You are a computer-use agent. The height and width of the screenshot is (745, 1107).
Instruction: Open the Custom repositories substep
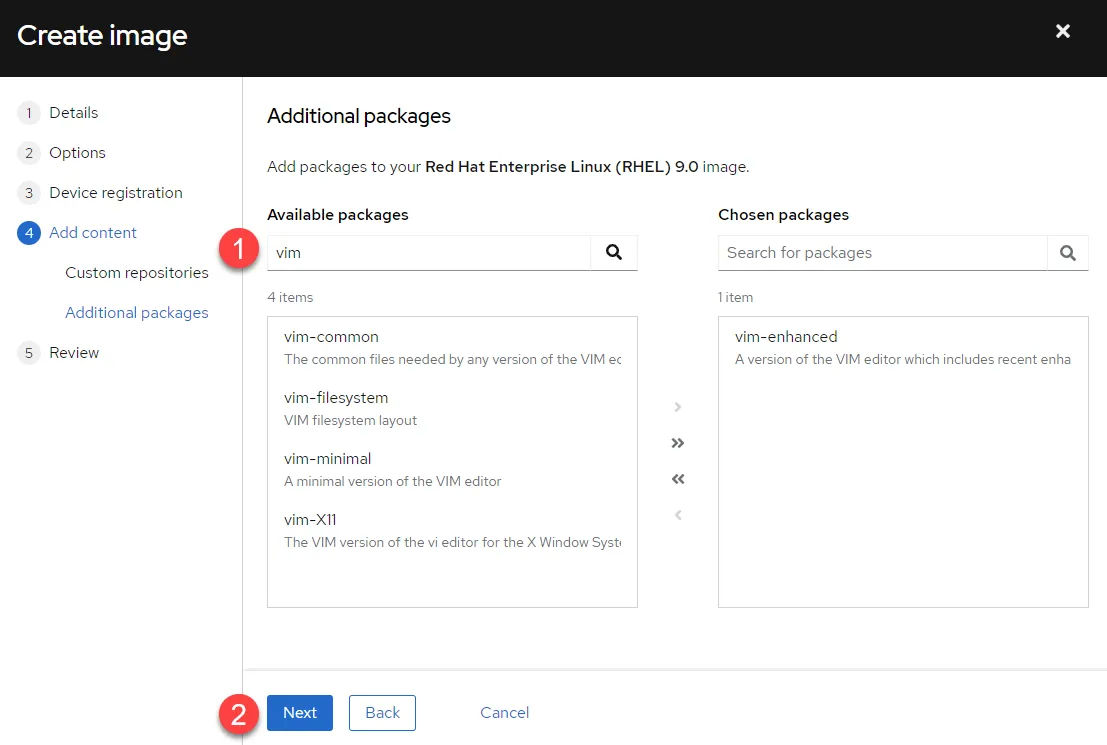click(x=136, y=273)
